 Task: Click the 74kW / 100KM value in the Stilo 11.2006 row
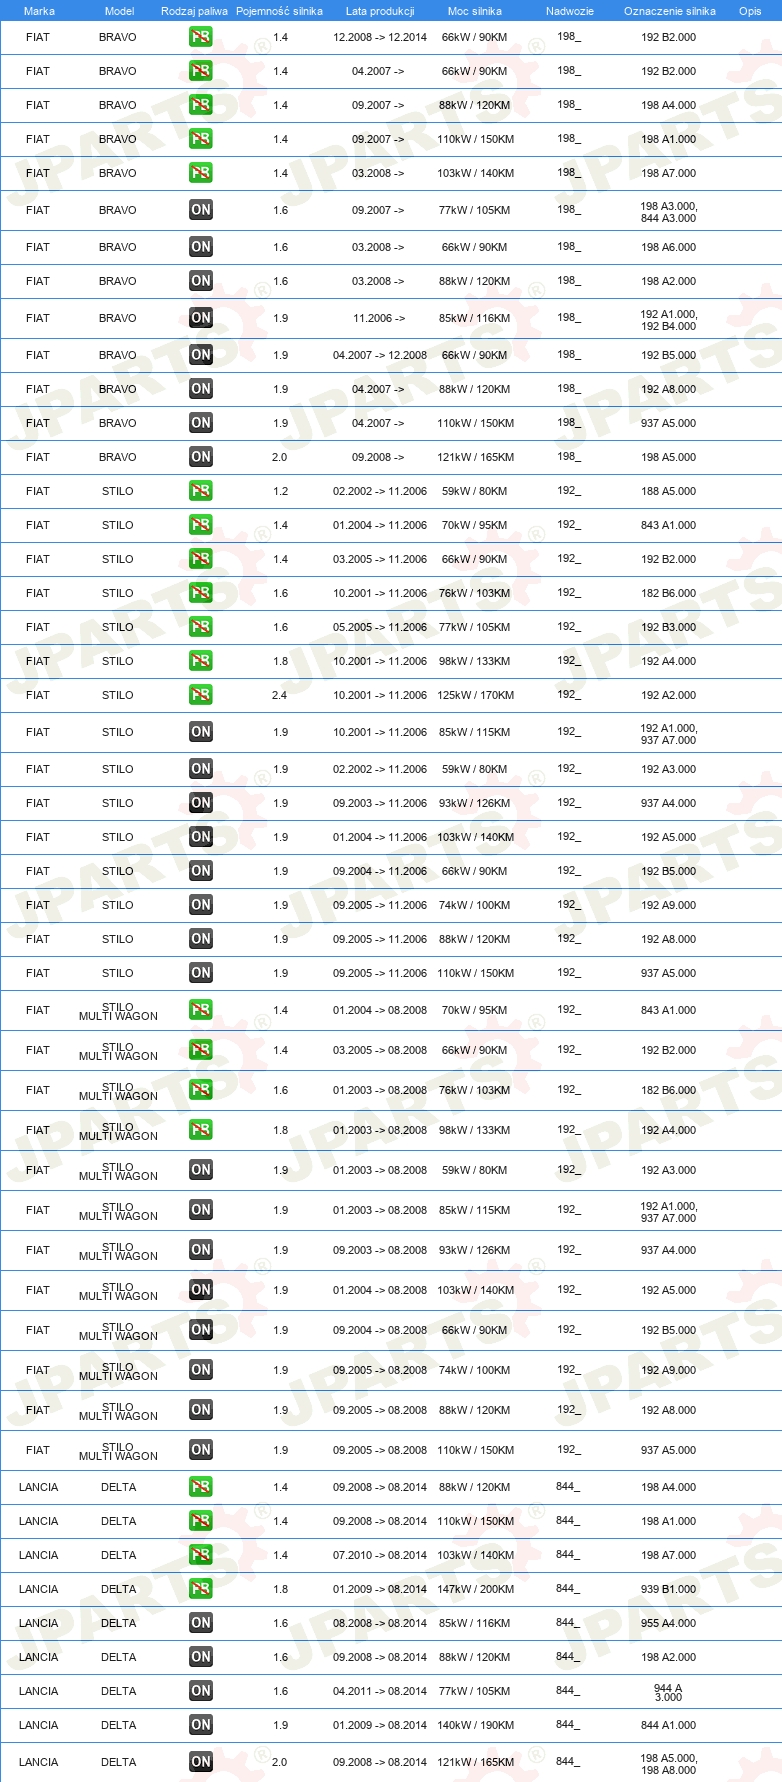475,905
